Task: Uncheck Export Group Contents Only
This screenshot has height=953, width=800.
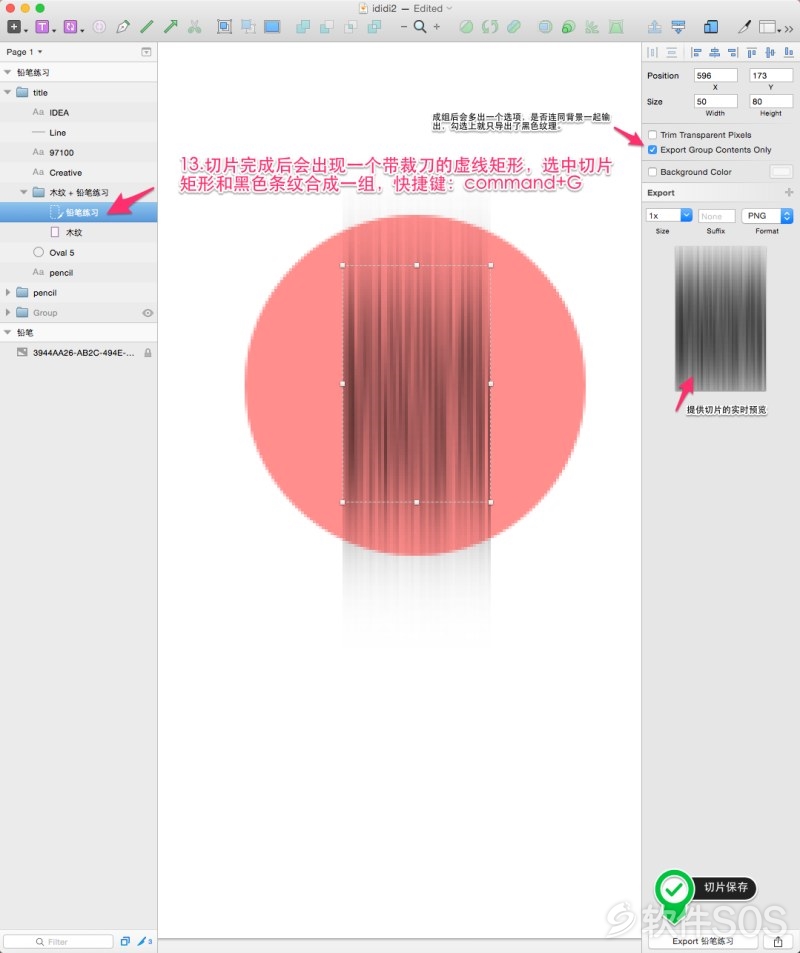Action: (652, 150)
